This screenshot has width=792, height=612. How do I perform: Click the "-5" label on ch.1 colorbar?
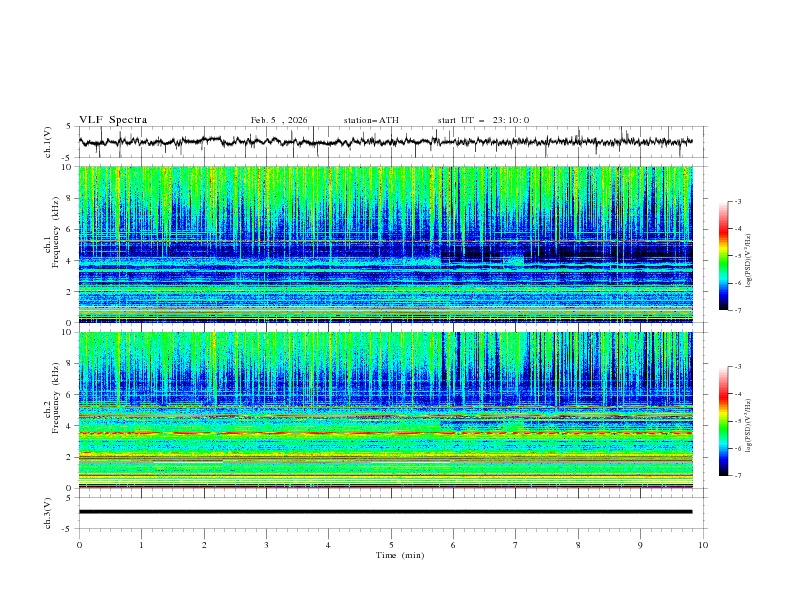(738, 256)
